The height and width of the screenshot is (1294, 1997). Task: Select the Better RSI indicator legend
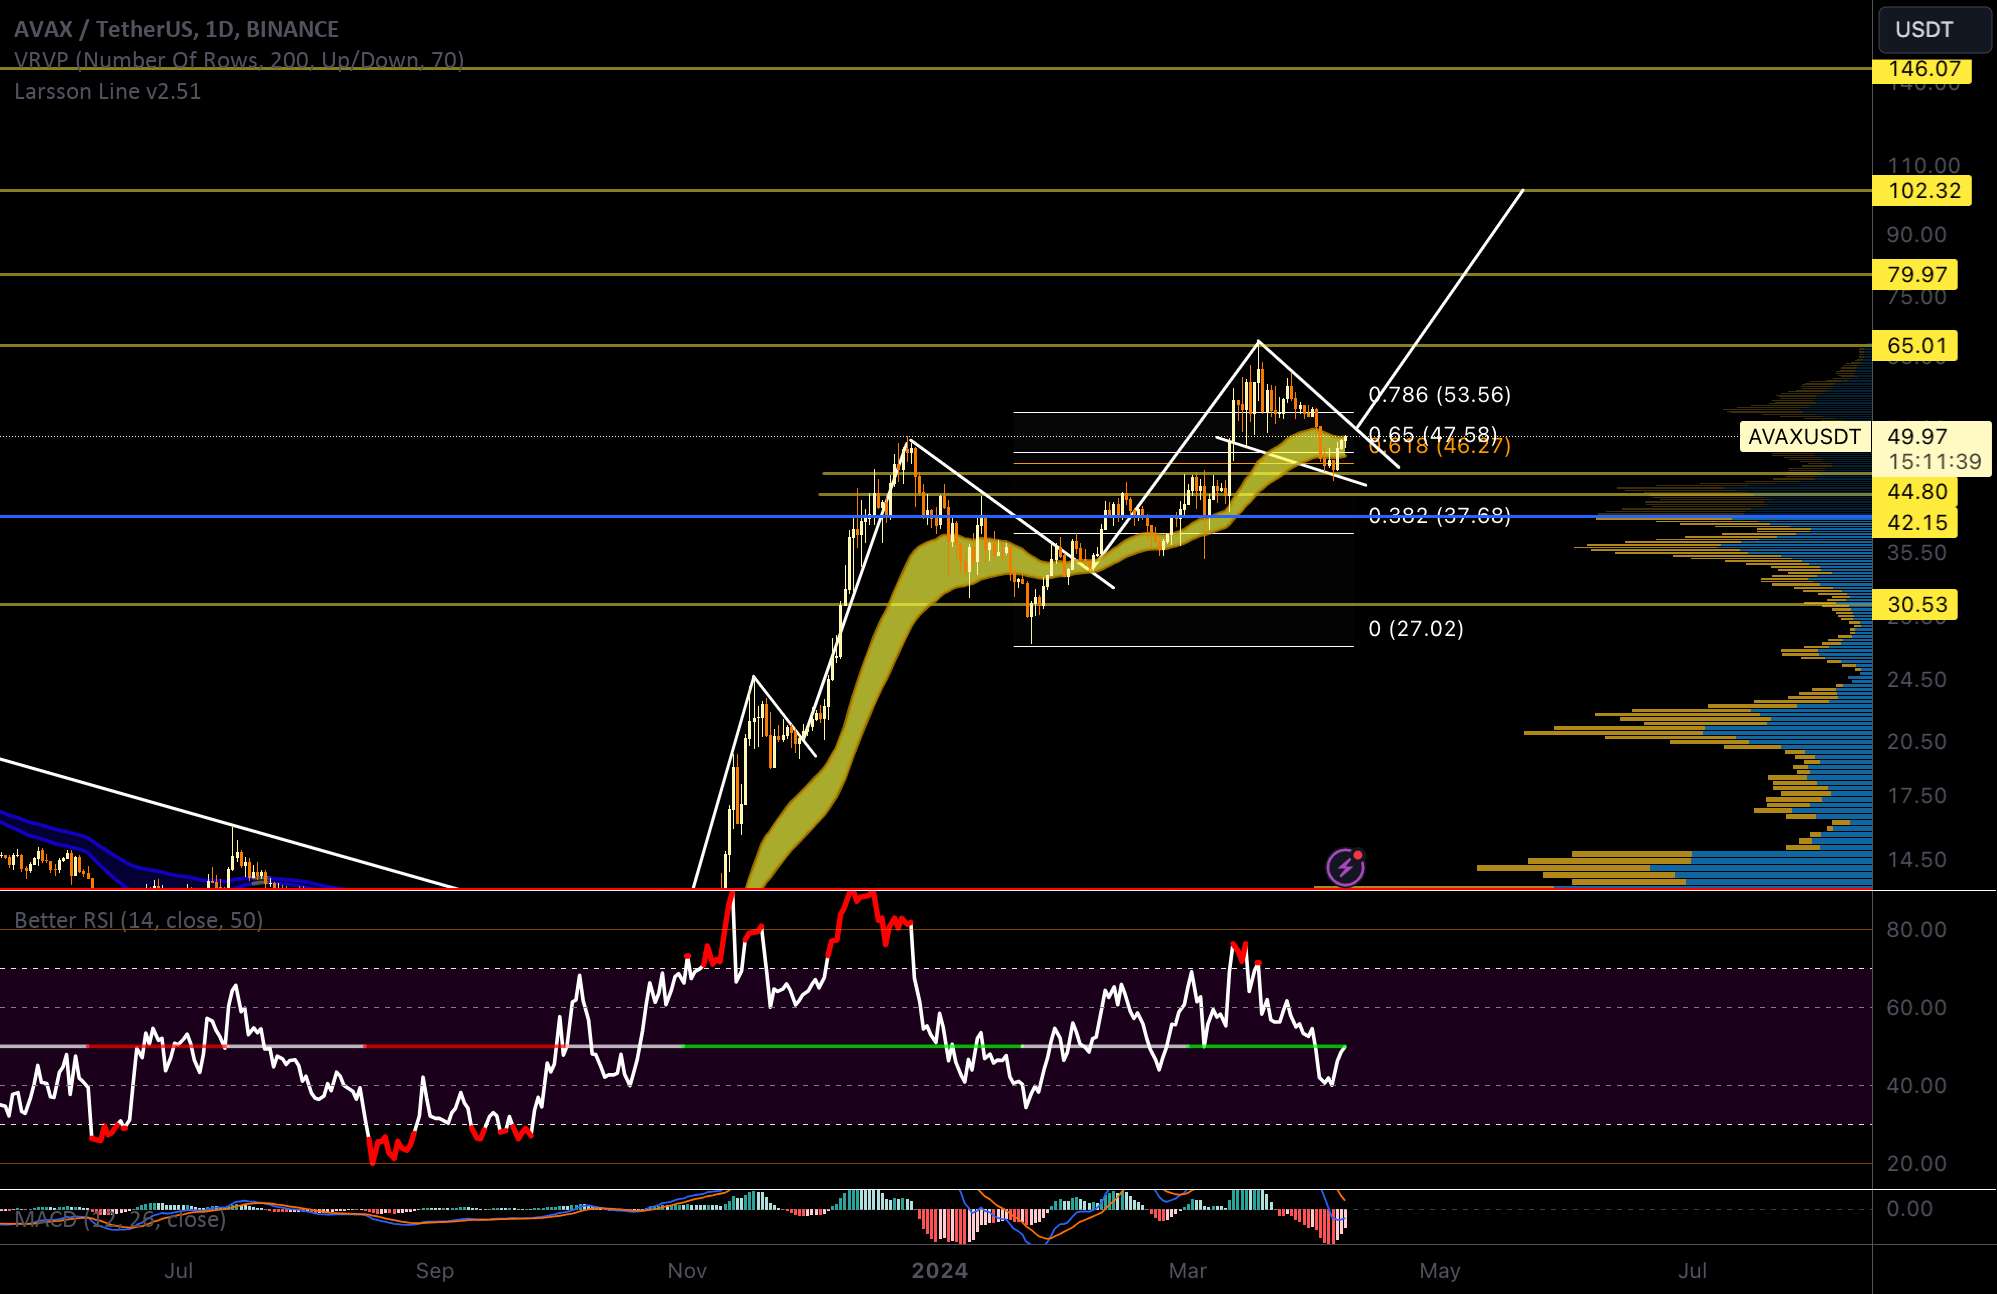point(138,920)
